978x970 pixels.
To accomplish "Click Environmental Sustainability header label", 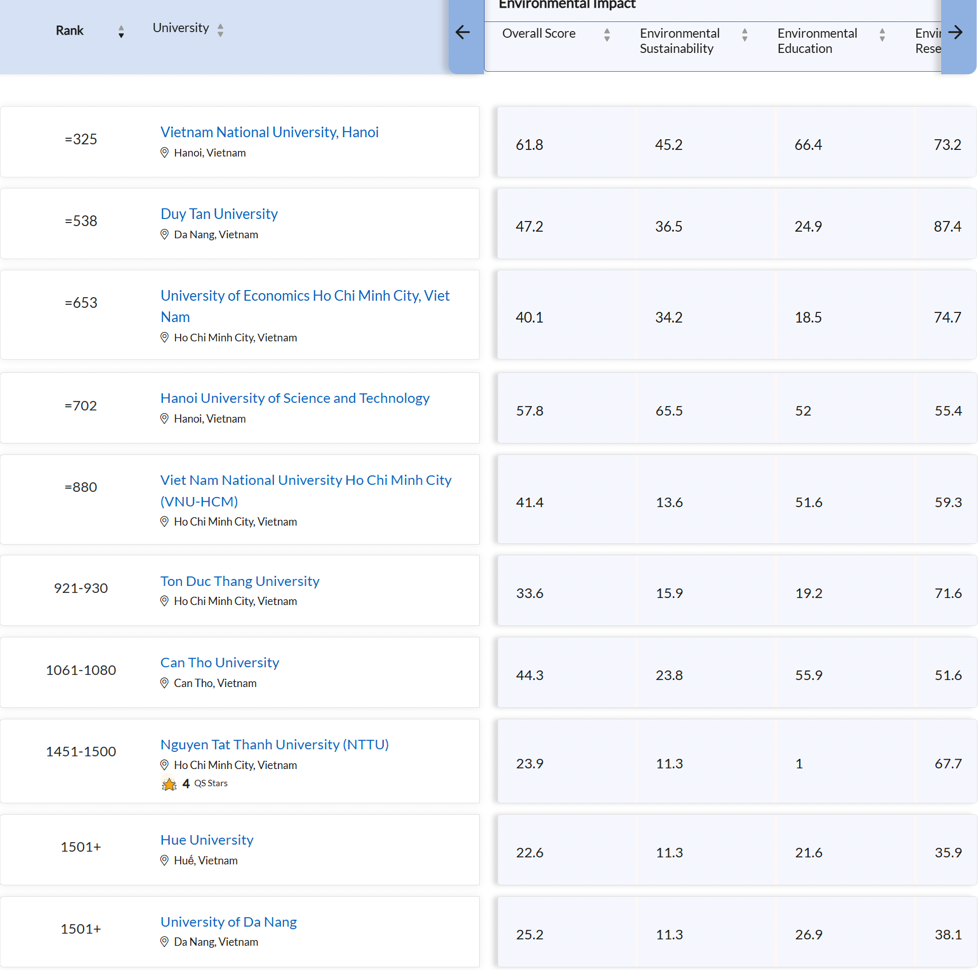I will point(680,41).
